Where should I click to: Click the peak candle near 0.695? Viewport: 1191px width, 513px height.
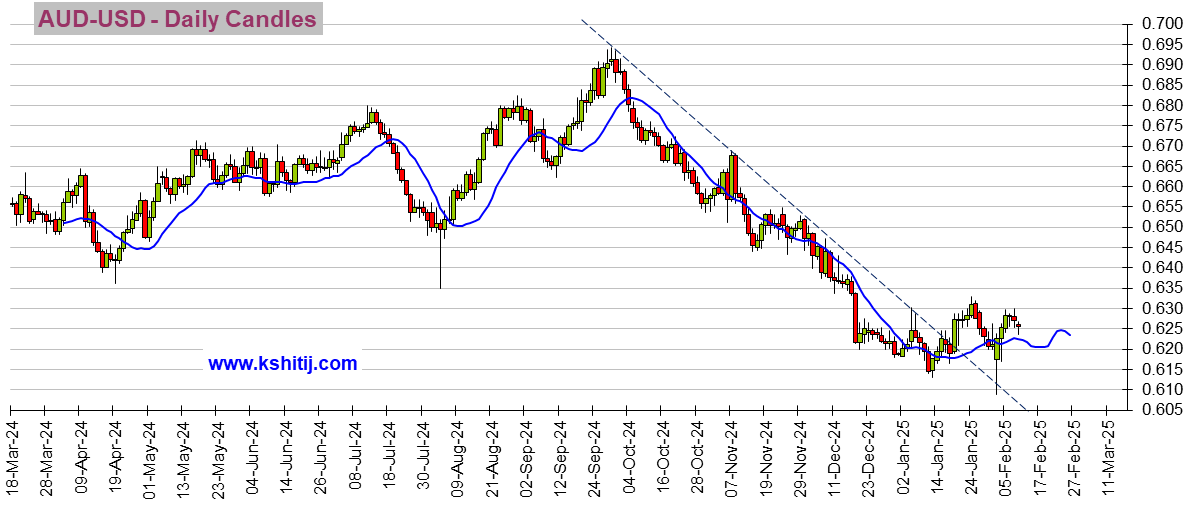pyautogui.click(x=609, y=61)
